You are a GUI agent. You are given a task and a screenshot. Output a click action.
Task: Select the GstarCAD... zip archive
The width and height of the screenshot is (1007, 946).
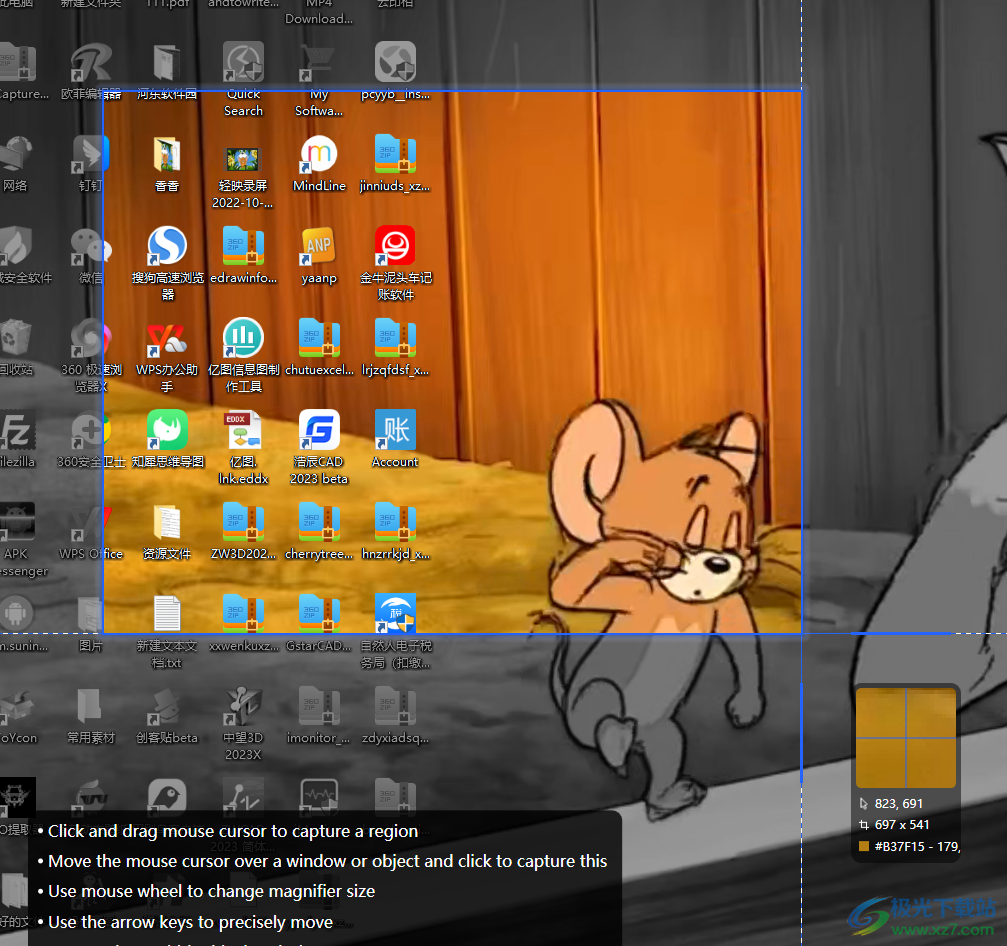pyautogui.click(x=319, y=614)
